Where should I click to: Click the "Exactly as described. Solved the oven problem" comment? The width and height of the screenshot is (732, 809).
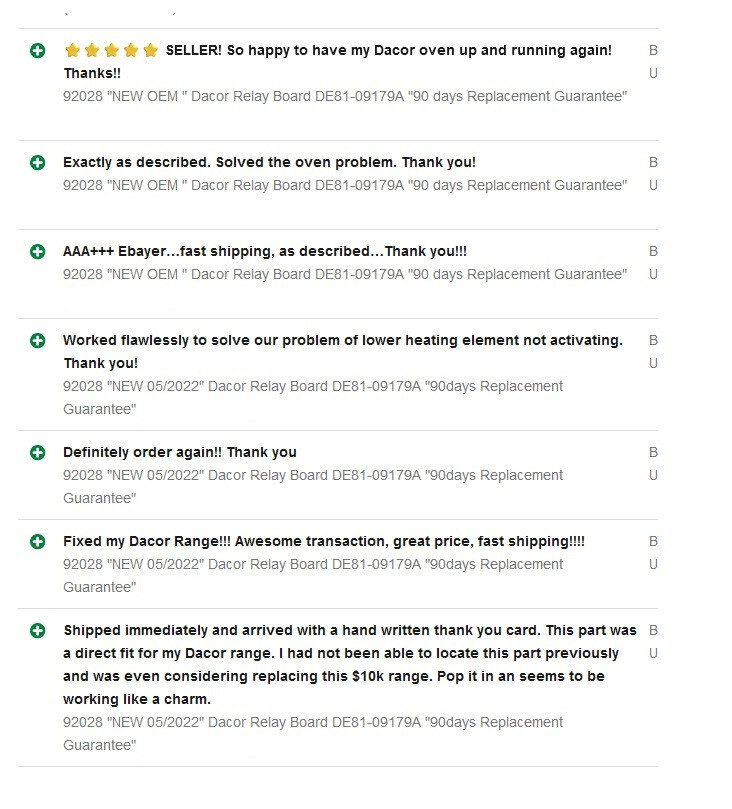pos(269,162)
